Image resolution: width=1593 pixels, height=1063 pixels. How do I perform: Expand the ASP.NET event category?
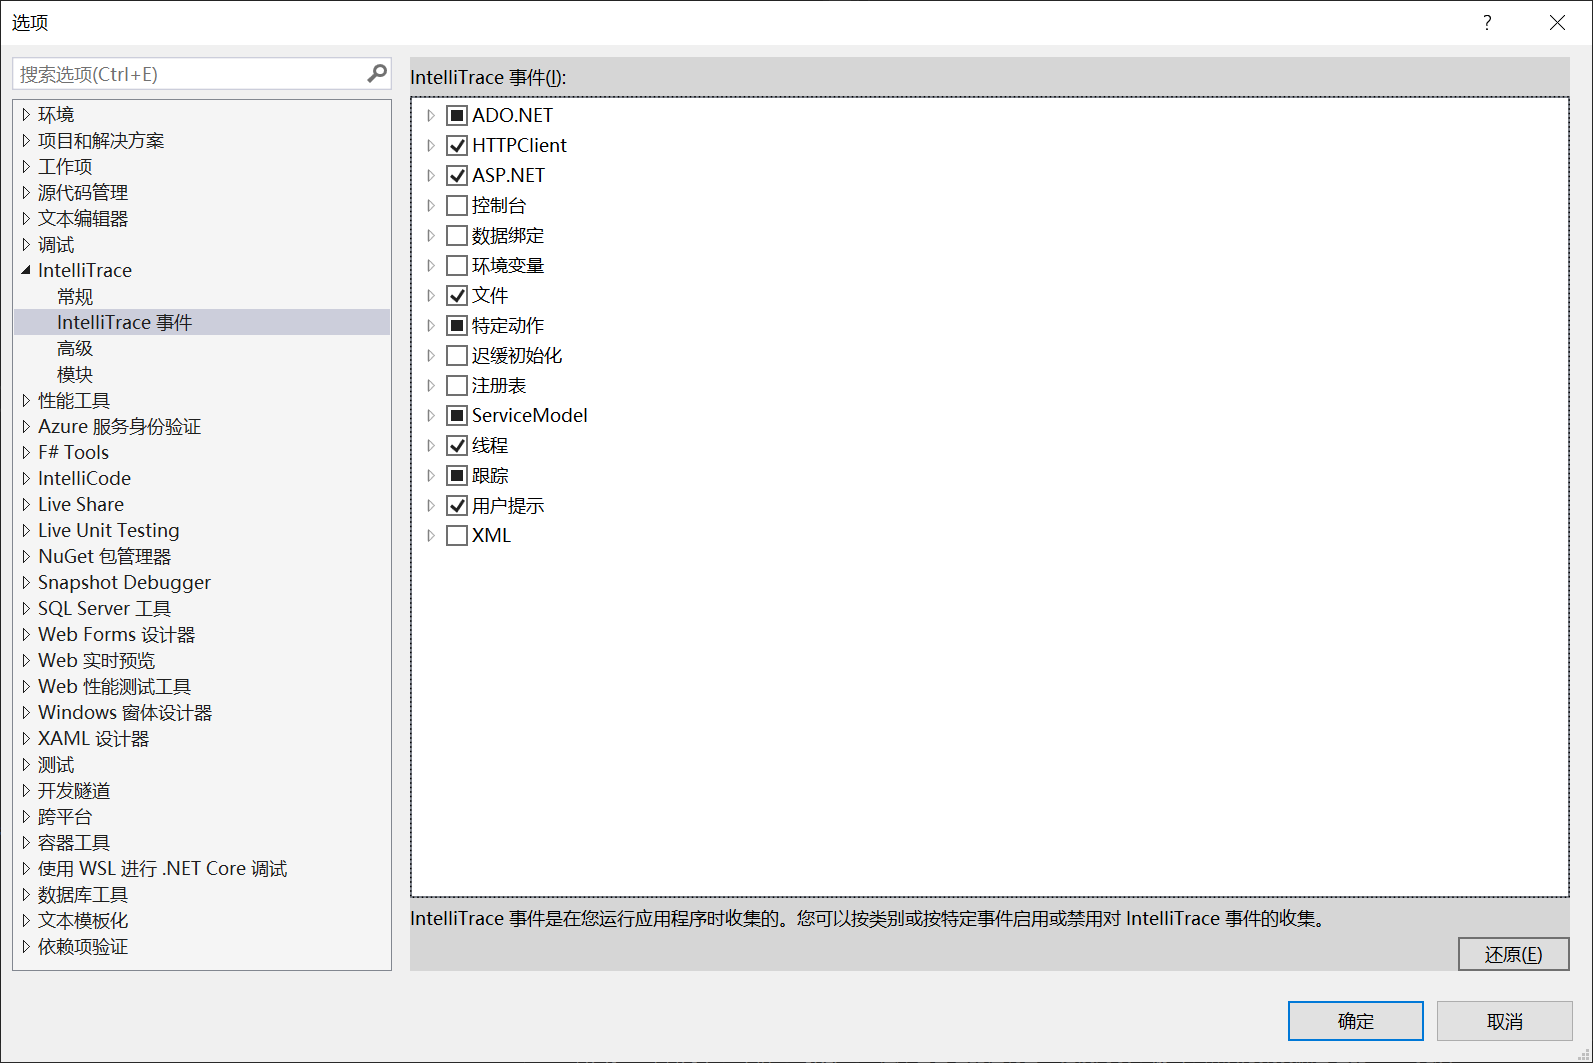[x=431, y=175]
